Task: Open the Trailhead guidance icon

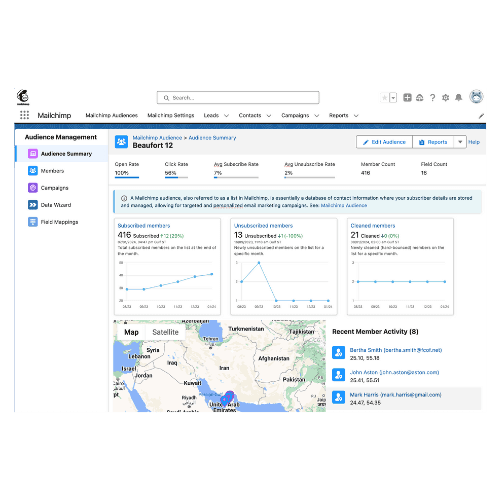Action: pos(420,97)
